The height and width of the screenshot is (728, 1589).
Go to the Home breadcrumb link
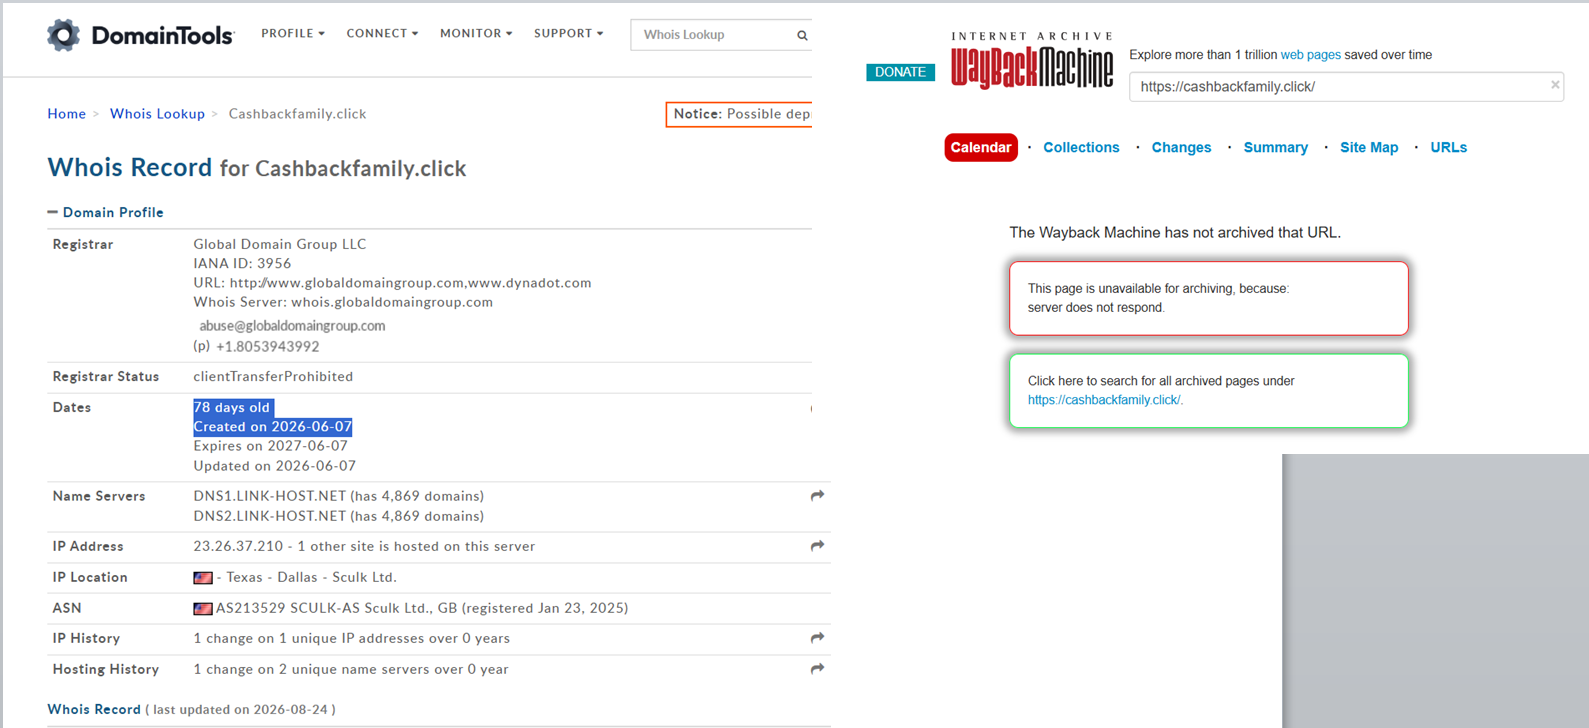pyautogui.click(x=67, y=114)
